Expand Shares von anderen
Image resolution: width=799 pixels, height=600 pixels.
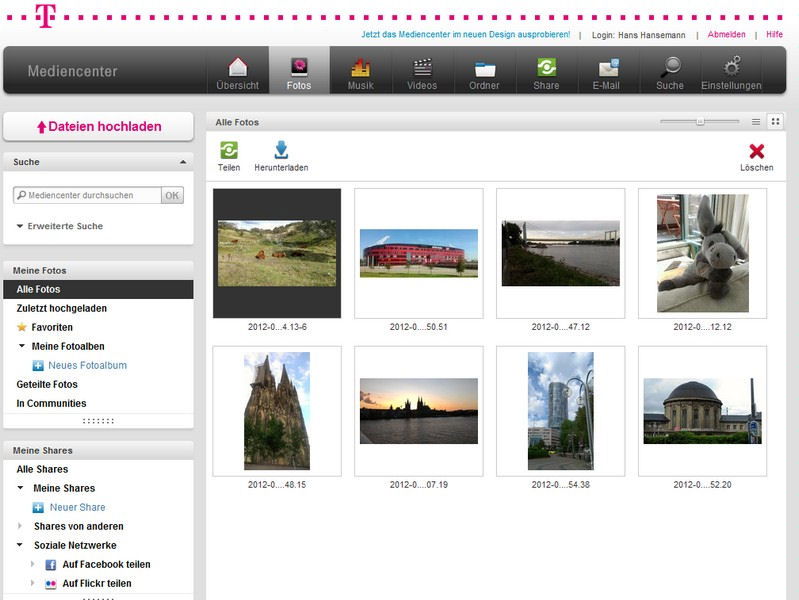20,526
